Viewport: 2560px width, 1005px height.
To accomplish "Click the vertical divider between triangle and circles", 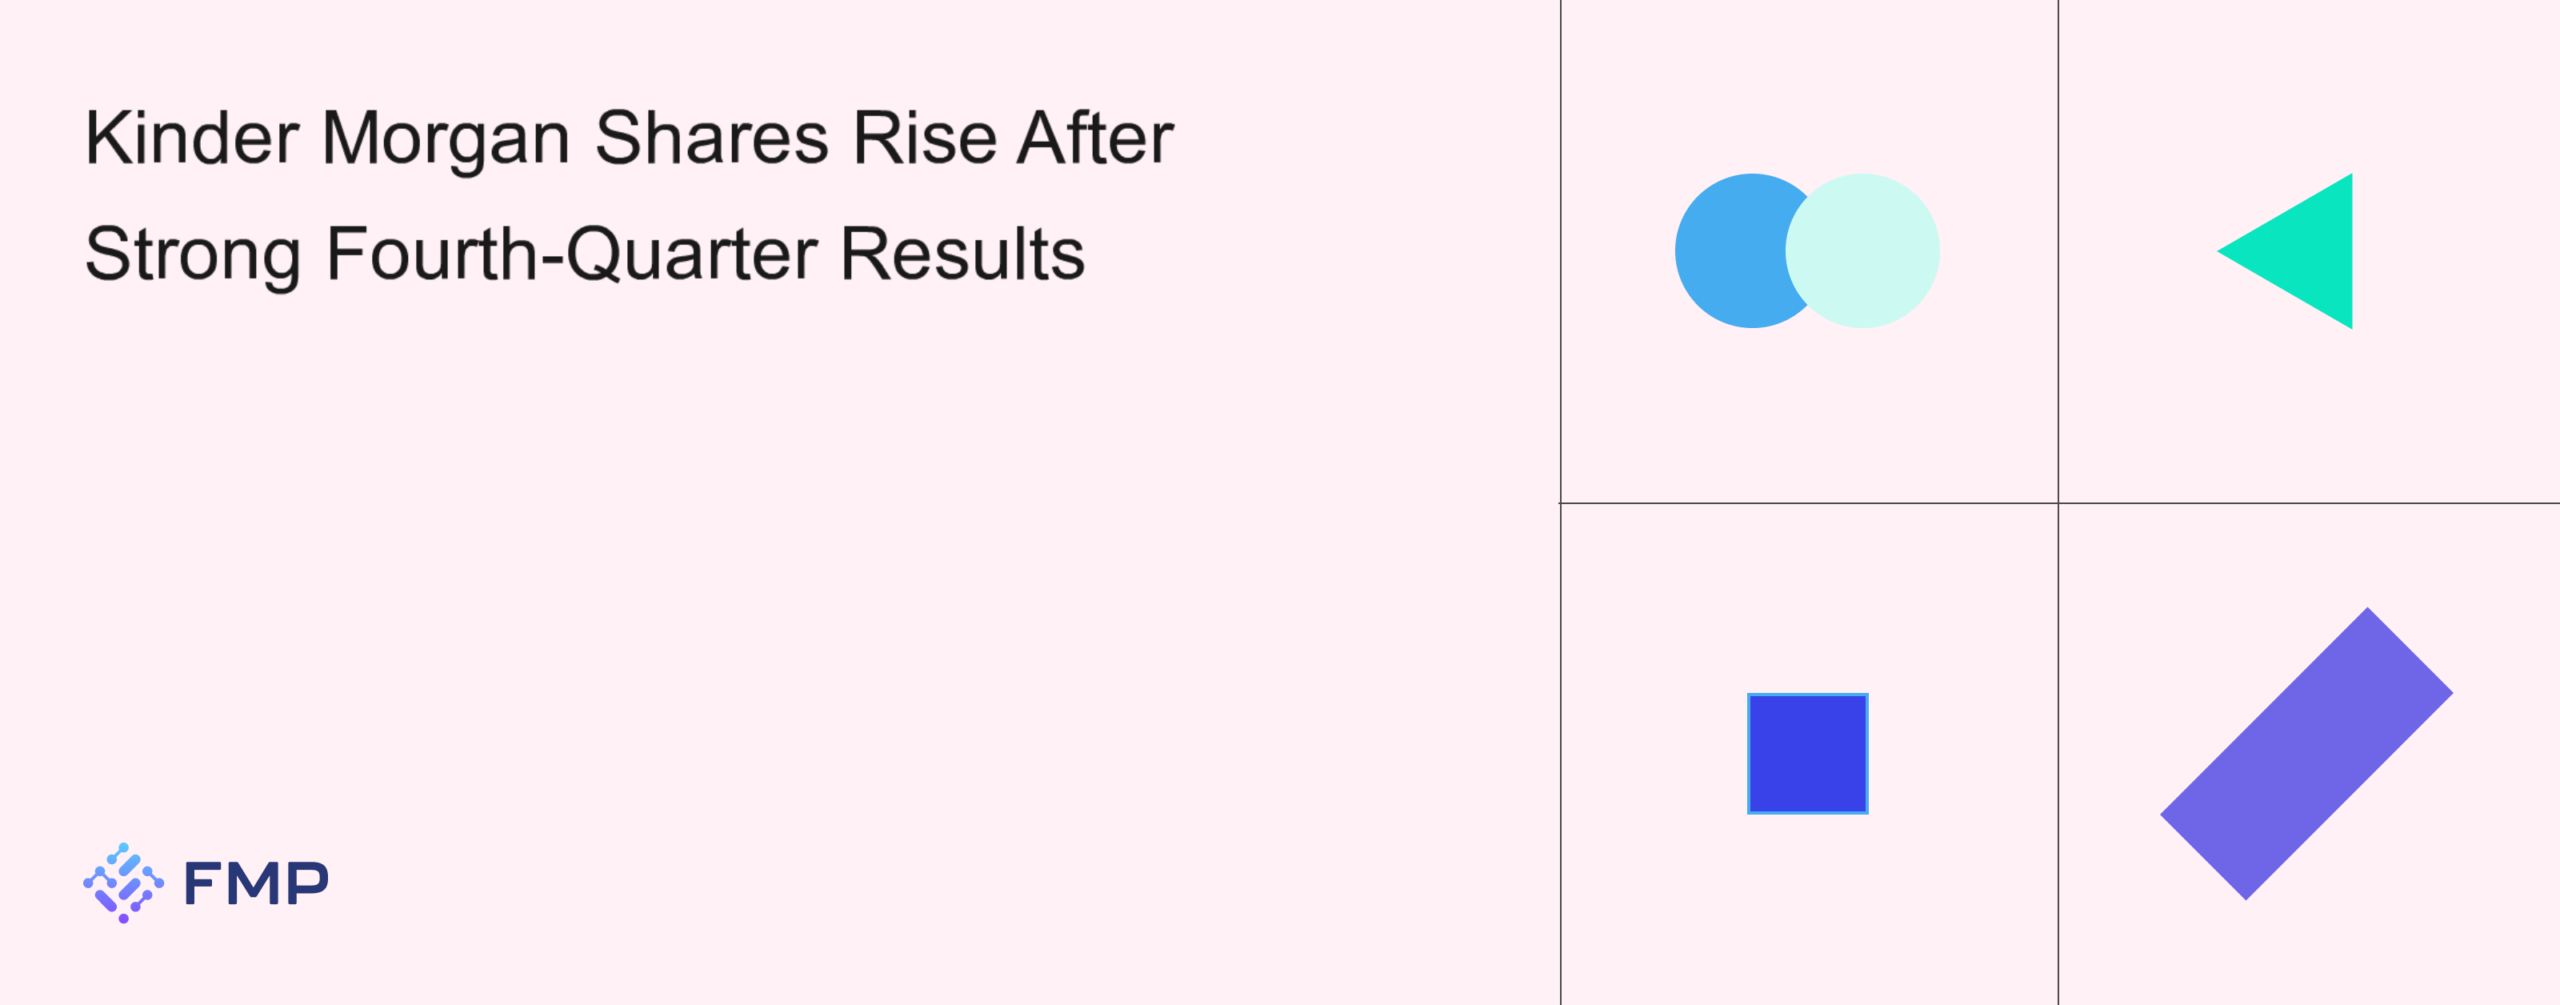I will pyautogui.click(x=2058, y=250).
